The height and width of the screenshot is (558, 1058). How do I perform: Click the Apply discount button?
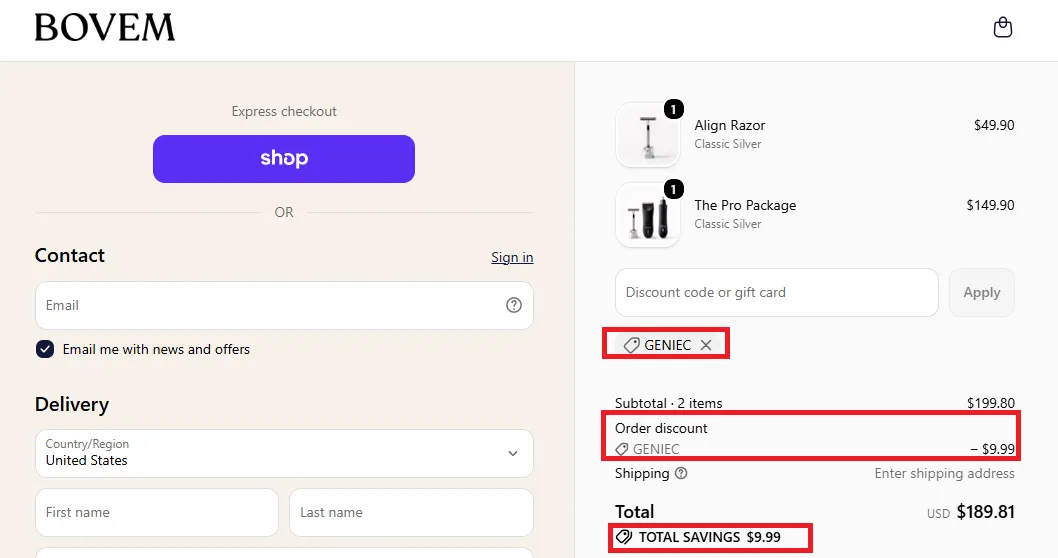pyautogui.click(x=981, y=292)
